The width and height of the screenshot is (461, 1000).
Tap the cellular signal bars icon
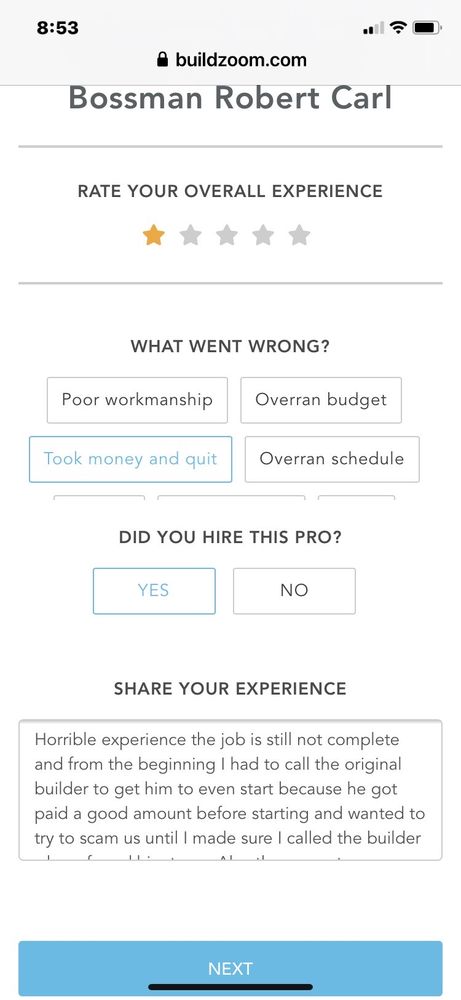(373, 28)
